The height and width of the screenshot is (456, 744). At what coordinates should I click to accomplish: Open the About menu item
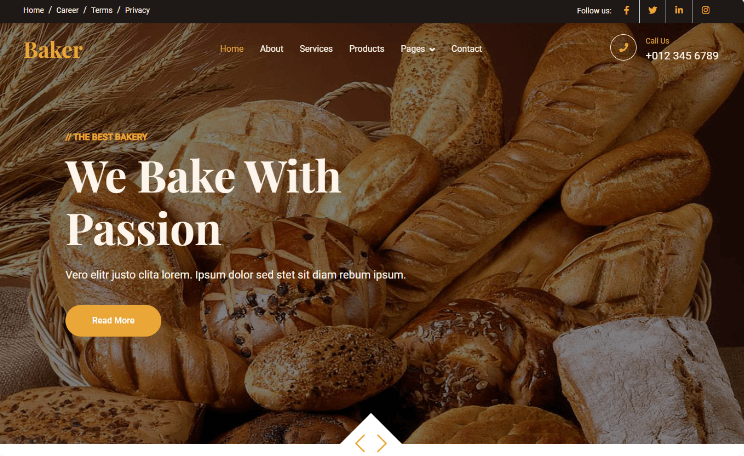pyautogui.click(x=271, y=49)
